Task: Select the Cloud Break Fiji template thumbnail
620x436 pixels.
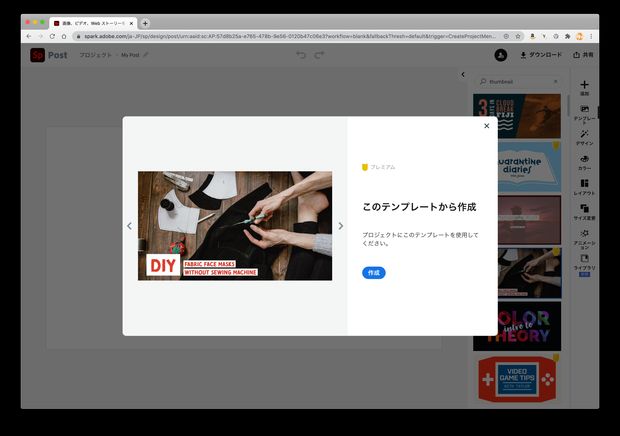Action: (517, 116)
